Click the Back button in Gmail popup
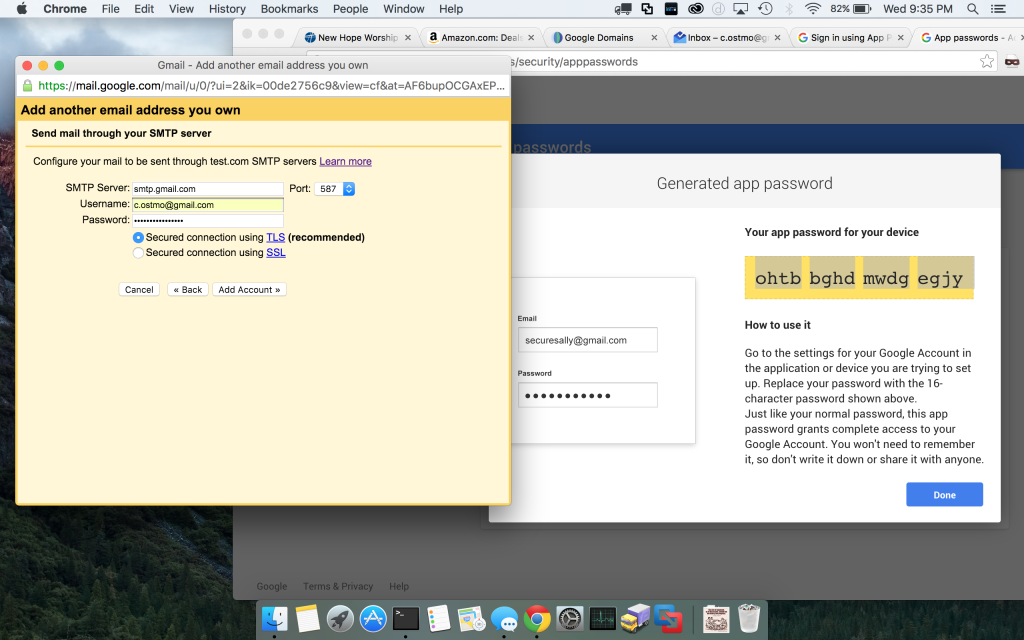Image resolution: width=1024 pixels, height=640 pixels. (188, 289)
